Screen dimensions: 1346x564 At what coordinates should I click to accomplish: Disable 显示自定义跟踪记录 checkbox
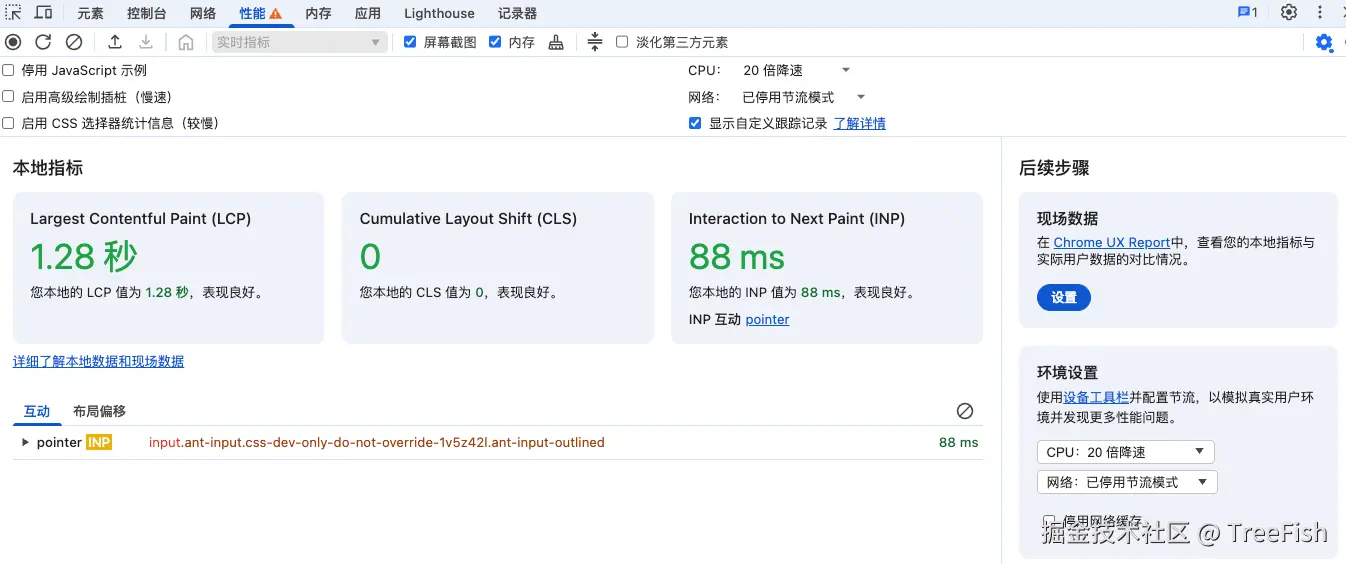pos(695,124)
